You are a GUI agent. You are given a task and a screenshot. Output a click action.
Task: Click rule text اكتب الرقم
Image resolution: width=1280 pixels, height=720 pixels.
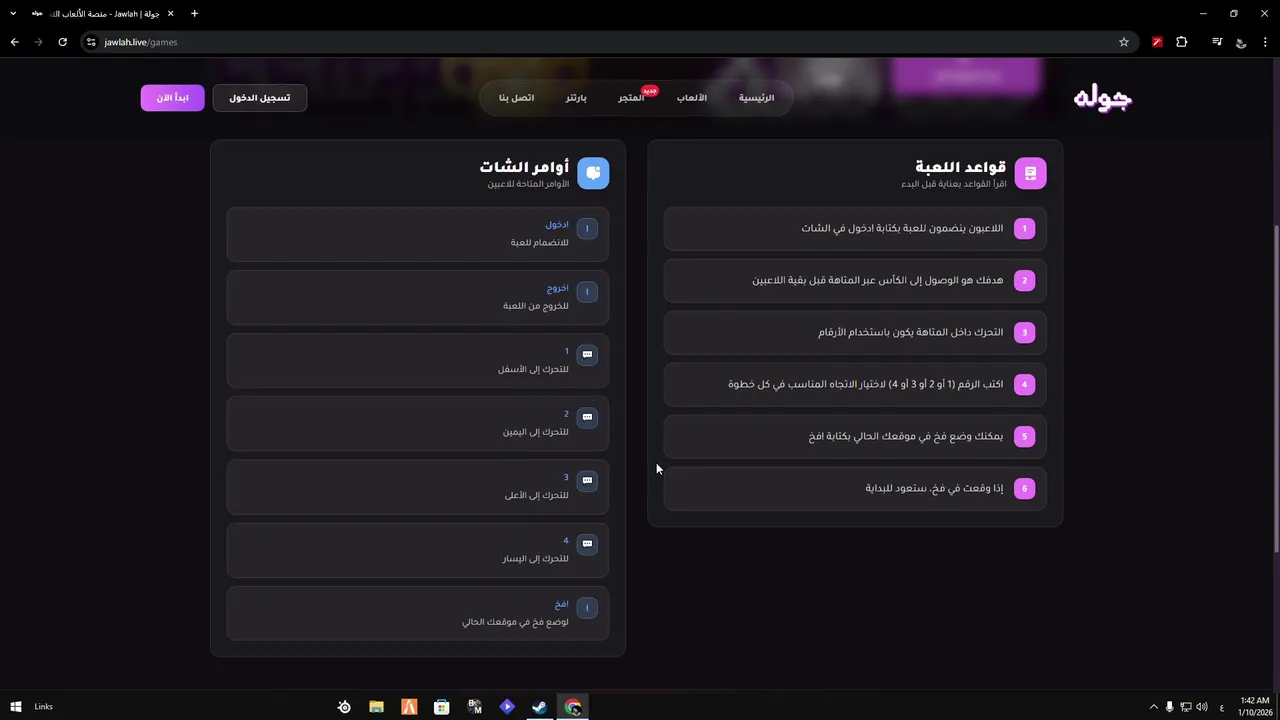866,384
